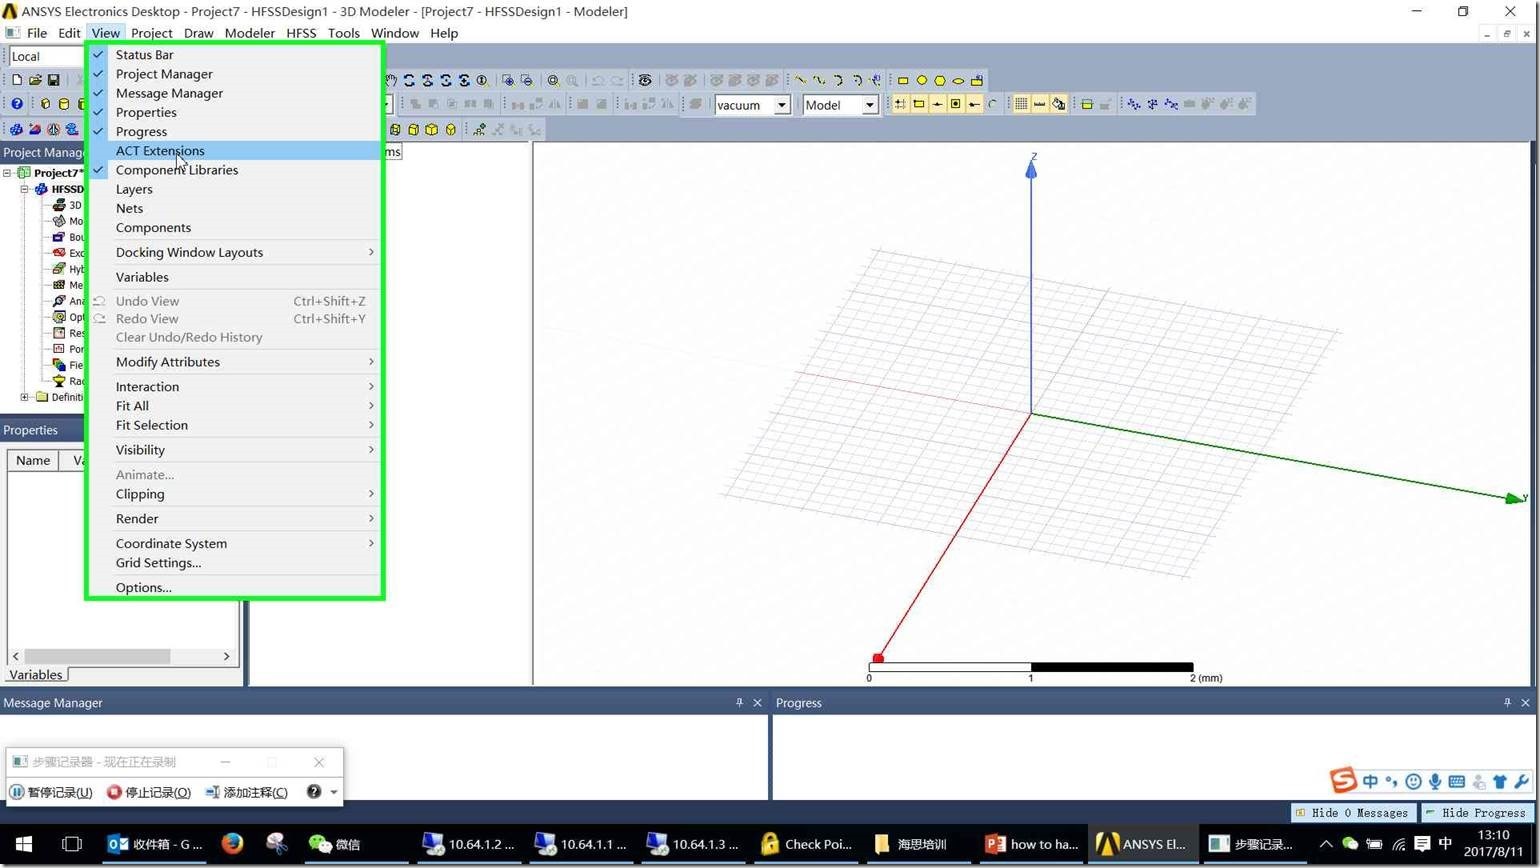Toggle Progress window visibility
This screenshot has width=1540, height=868.
pos(235,131)
